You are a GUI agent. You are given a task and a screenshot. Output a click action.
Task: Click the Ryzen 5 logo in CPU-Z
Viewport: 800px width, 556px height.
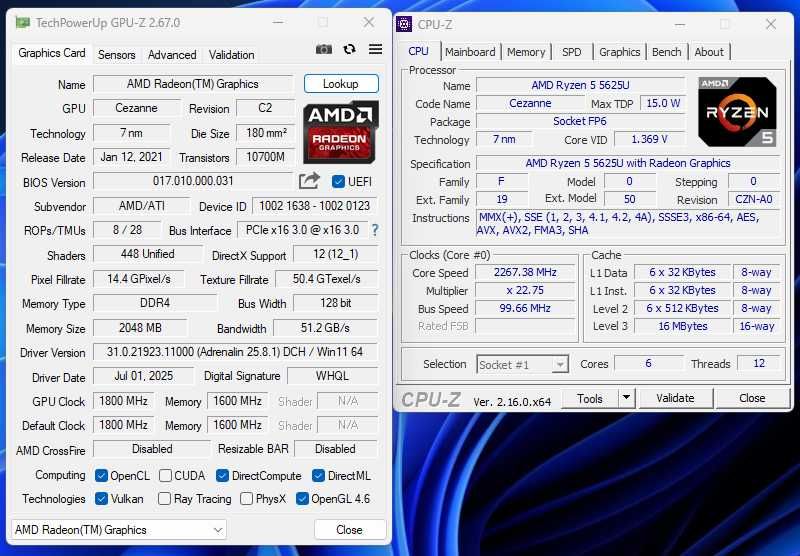737,112
